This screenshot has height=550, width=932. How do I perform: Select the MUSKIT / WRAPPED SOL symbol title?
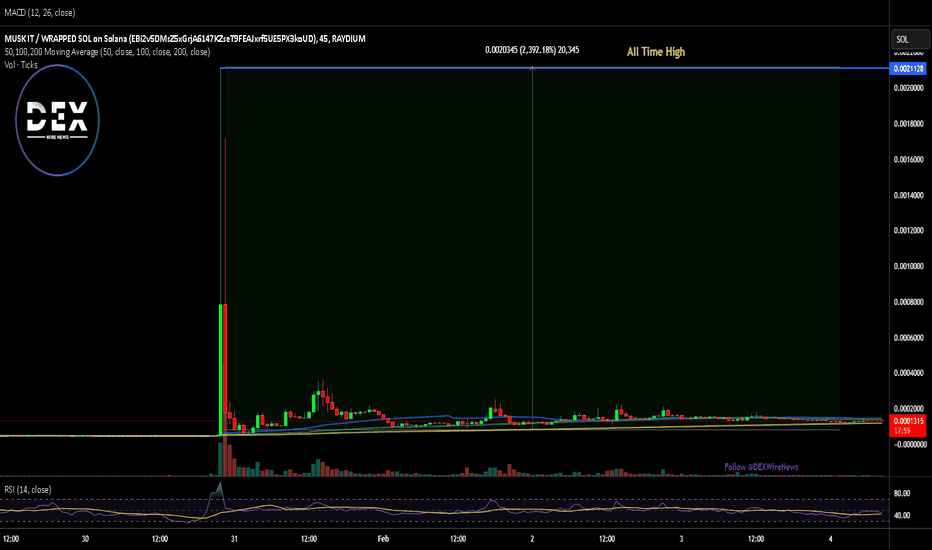[x=185, y=39]
